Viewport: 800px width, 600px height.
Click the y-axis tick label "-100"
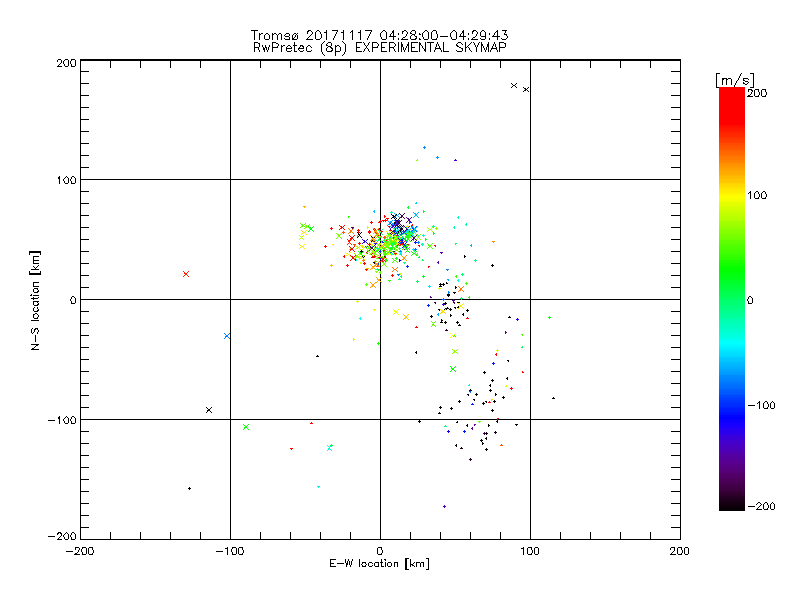point(62,420)
